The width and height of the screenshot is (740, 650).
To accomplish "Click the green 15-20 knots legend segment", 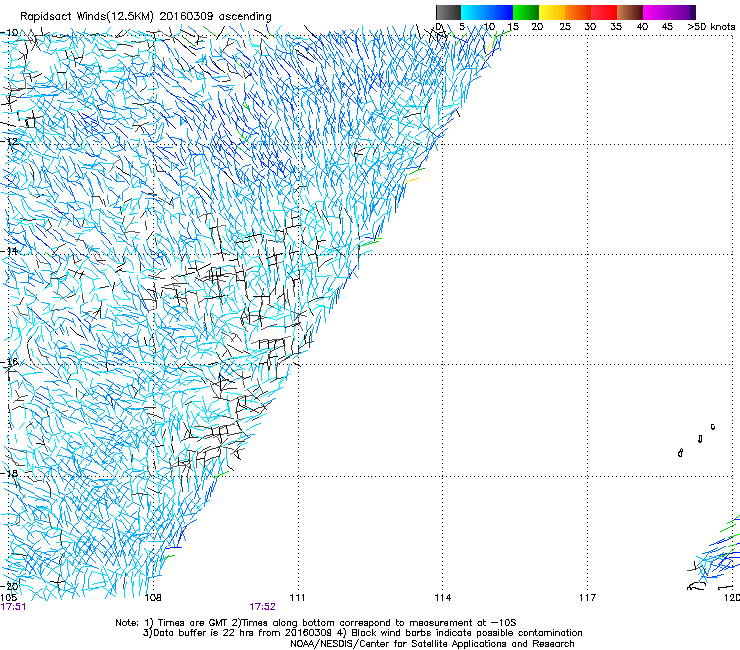I will (526, 12).
